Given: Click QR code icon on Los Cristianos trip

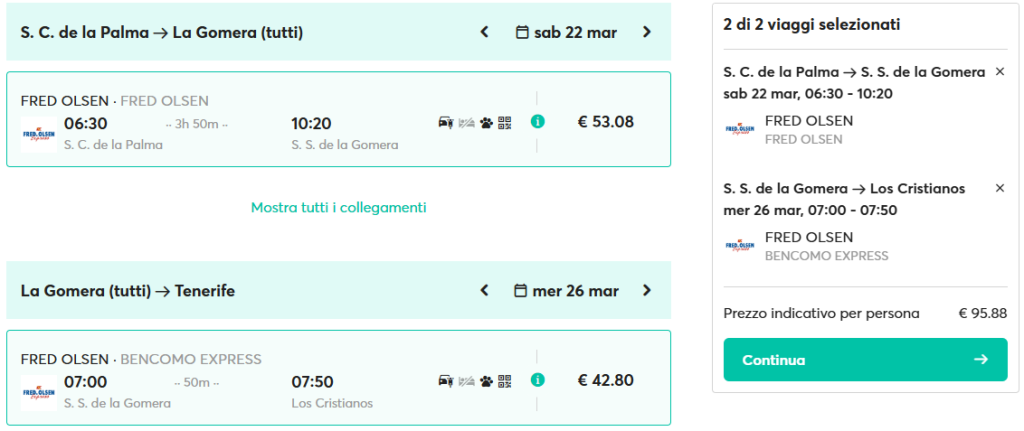Looking at the screenshot, I should pyautogui.click(x=505, y=381).
